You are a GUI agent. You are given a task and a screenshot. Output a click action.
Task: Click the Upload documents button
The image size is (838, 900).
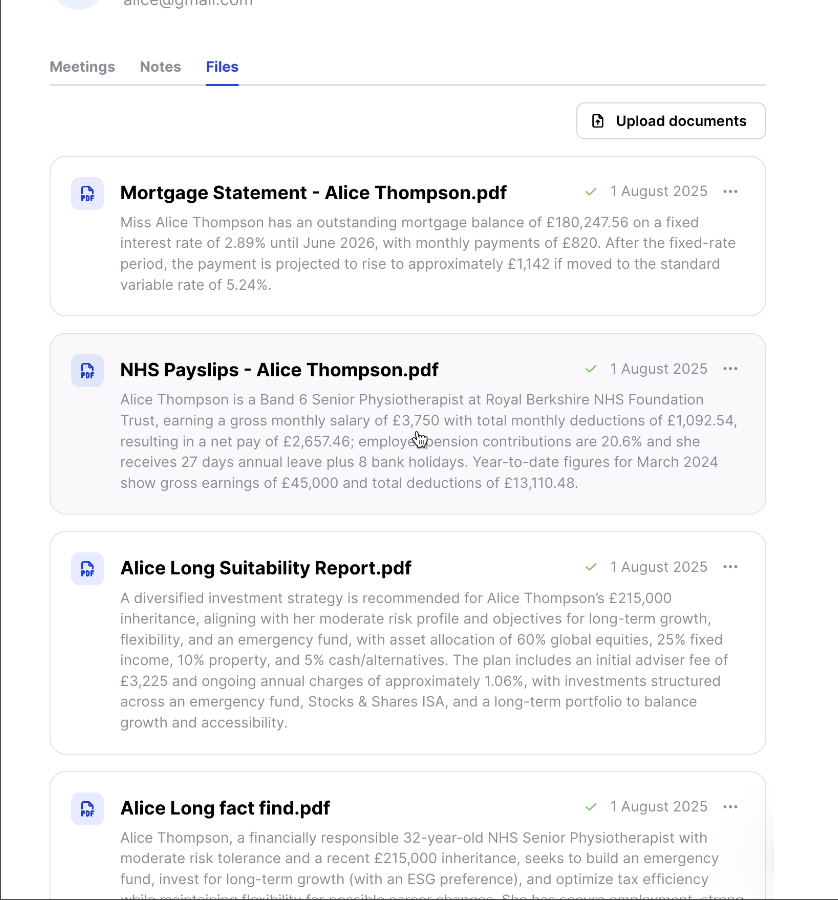click(670, 121)
